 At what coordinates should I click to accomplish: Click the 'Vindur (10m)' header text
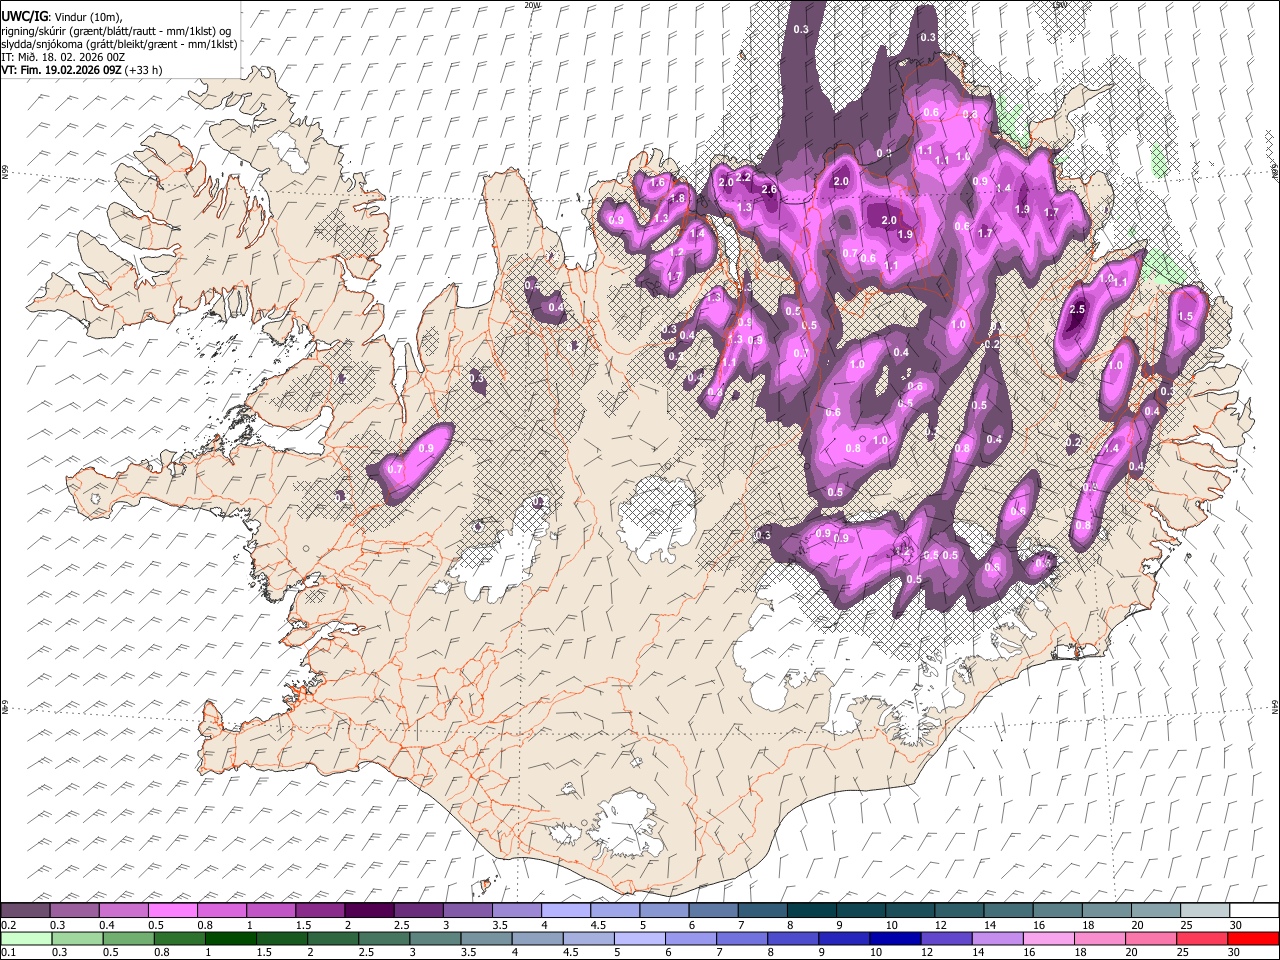coord(86,17)
